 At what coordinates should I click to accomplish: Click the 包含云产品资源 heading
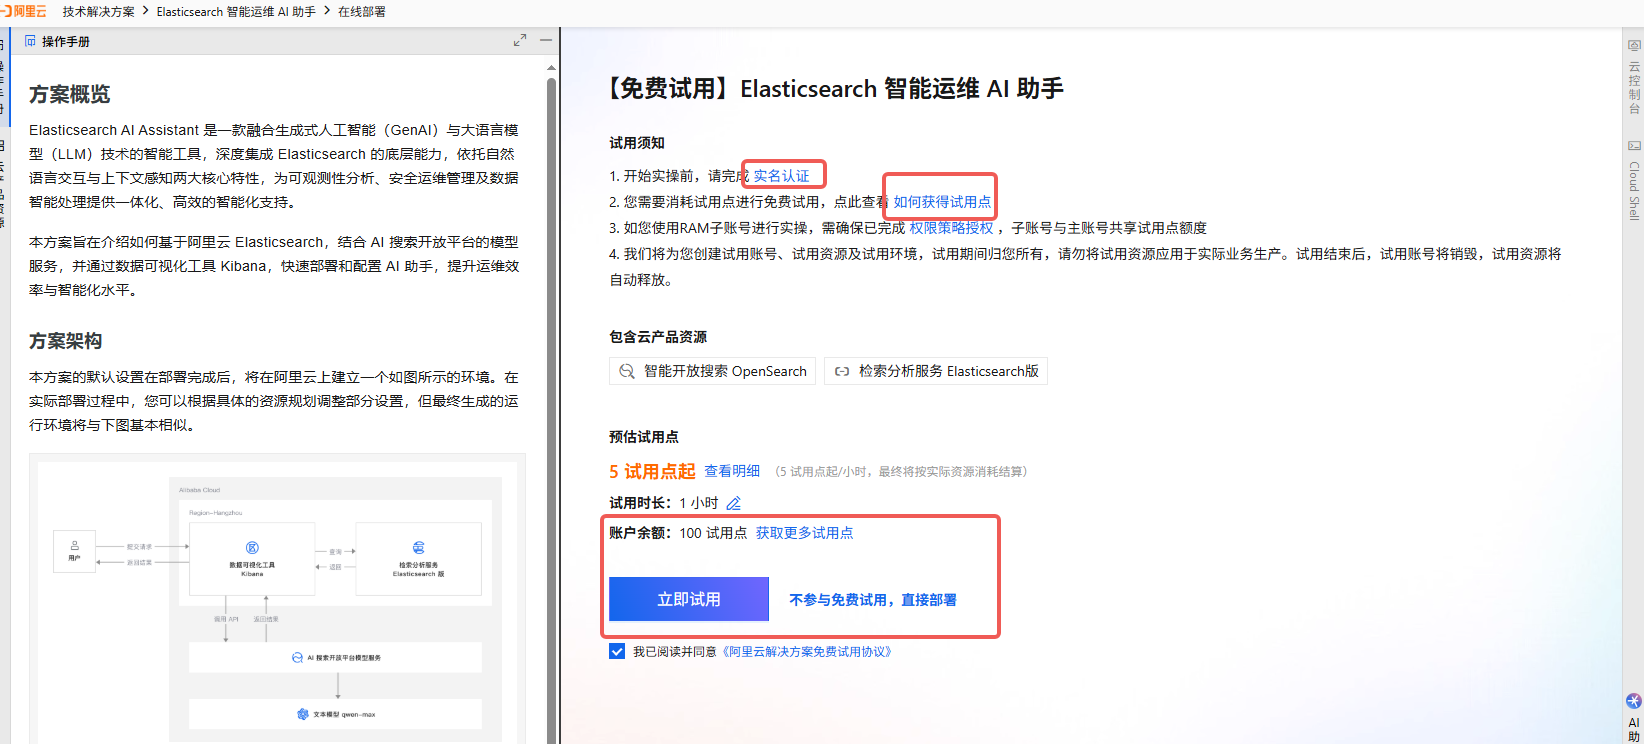point(658,337)
